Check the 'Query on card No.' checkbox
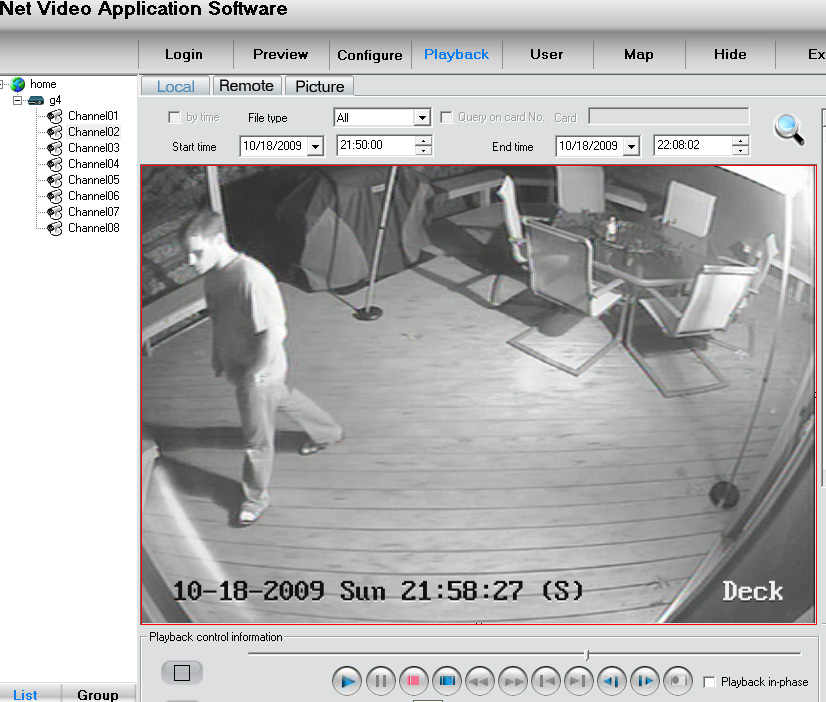Image resolution: width=826 pixels, height=702 pixels. click(x=447, y=117)
